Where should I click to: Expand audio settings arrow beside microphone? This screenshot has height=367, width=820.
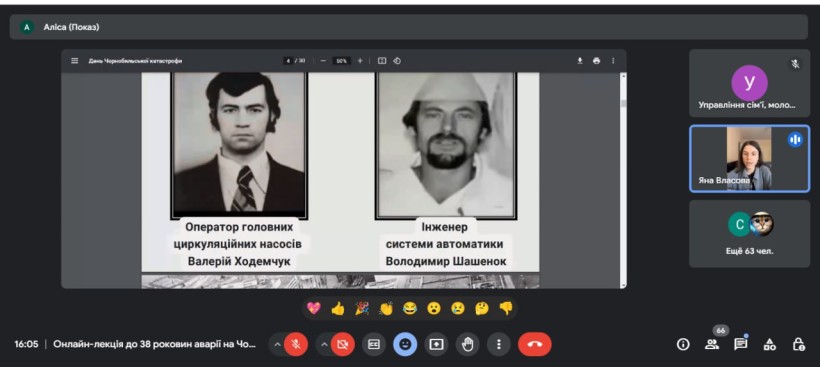coord(277,345)
